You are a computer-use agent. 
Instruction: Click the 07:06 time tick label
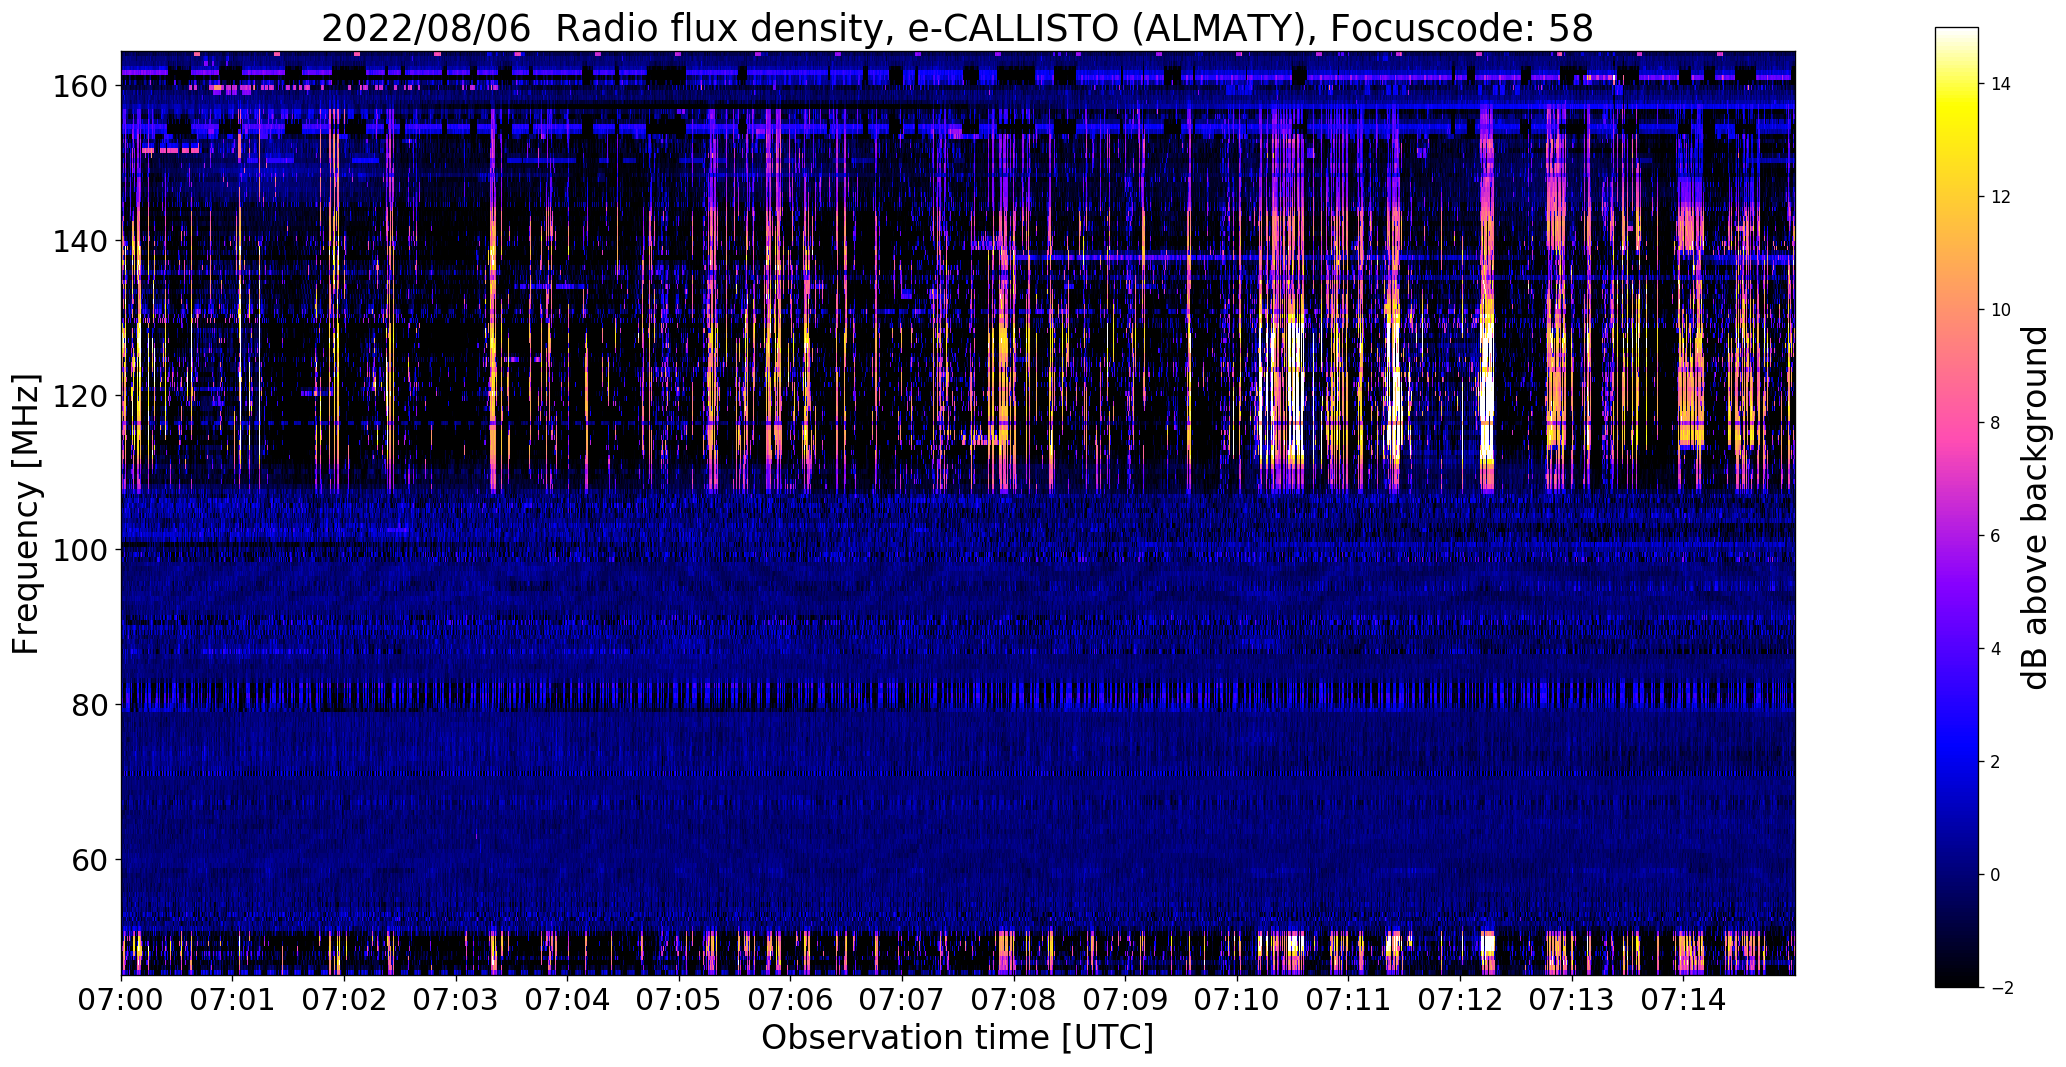coord(791,999)
